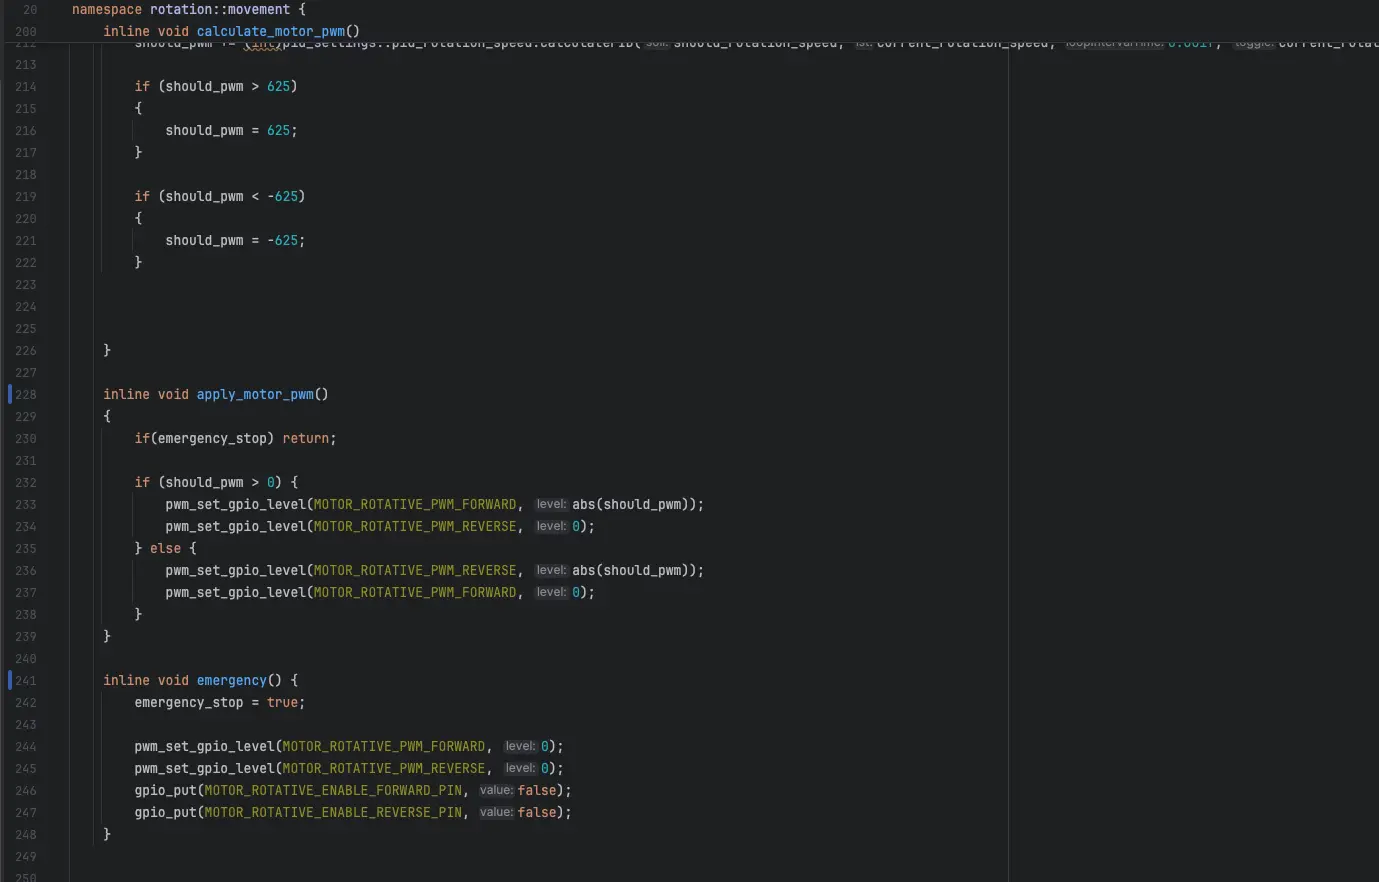Click the blue change marker beside line 241

click(10, 681)
